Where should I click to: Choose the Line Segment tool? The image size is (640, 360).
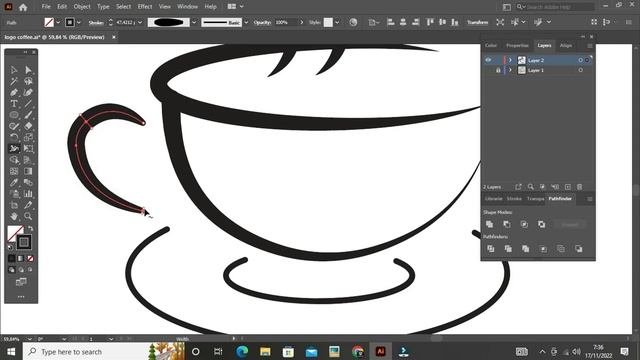click(x=28, y=104)
